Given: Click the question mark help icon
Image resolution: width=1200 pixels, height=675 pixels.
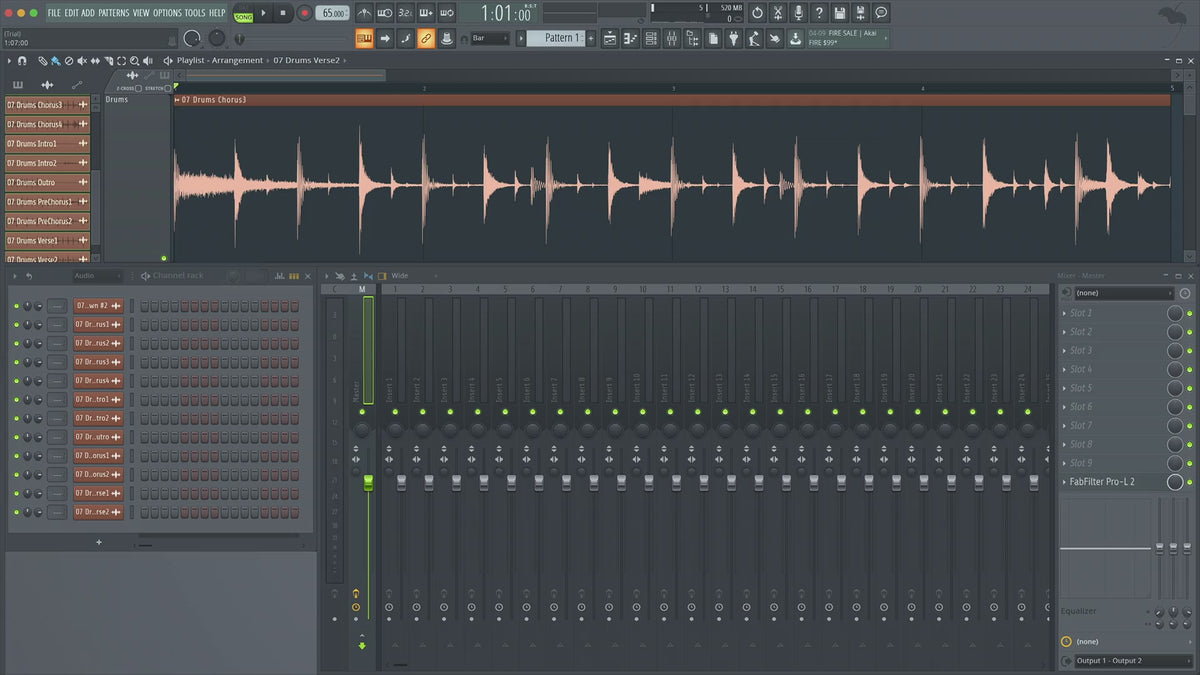Looking at the screenshot, I should [819, 13].
